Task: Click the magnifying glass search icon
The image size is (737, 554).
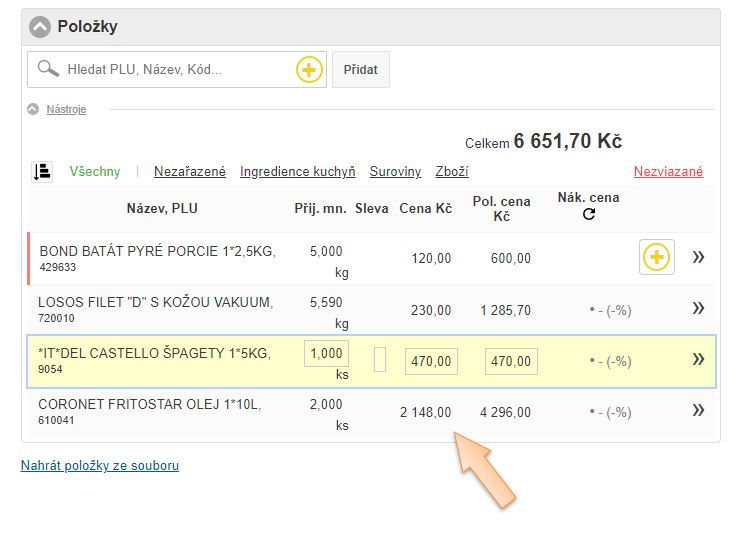Action: (47, 69)
